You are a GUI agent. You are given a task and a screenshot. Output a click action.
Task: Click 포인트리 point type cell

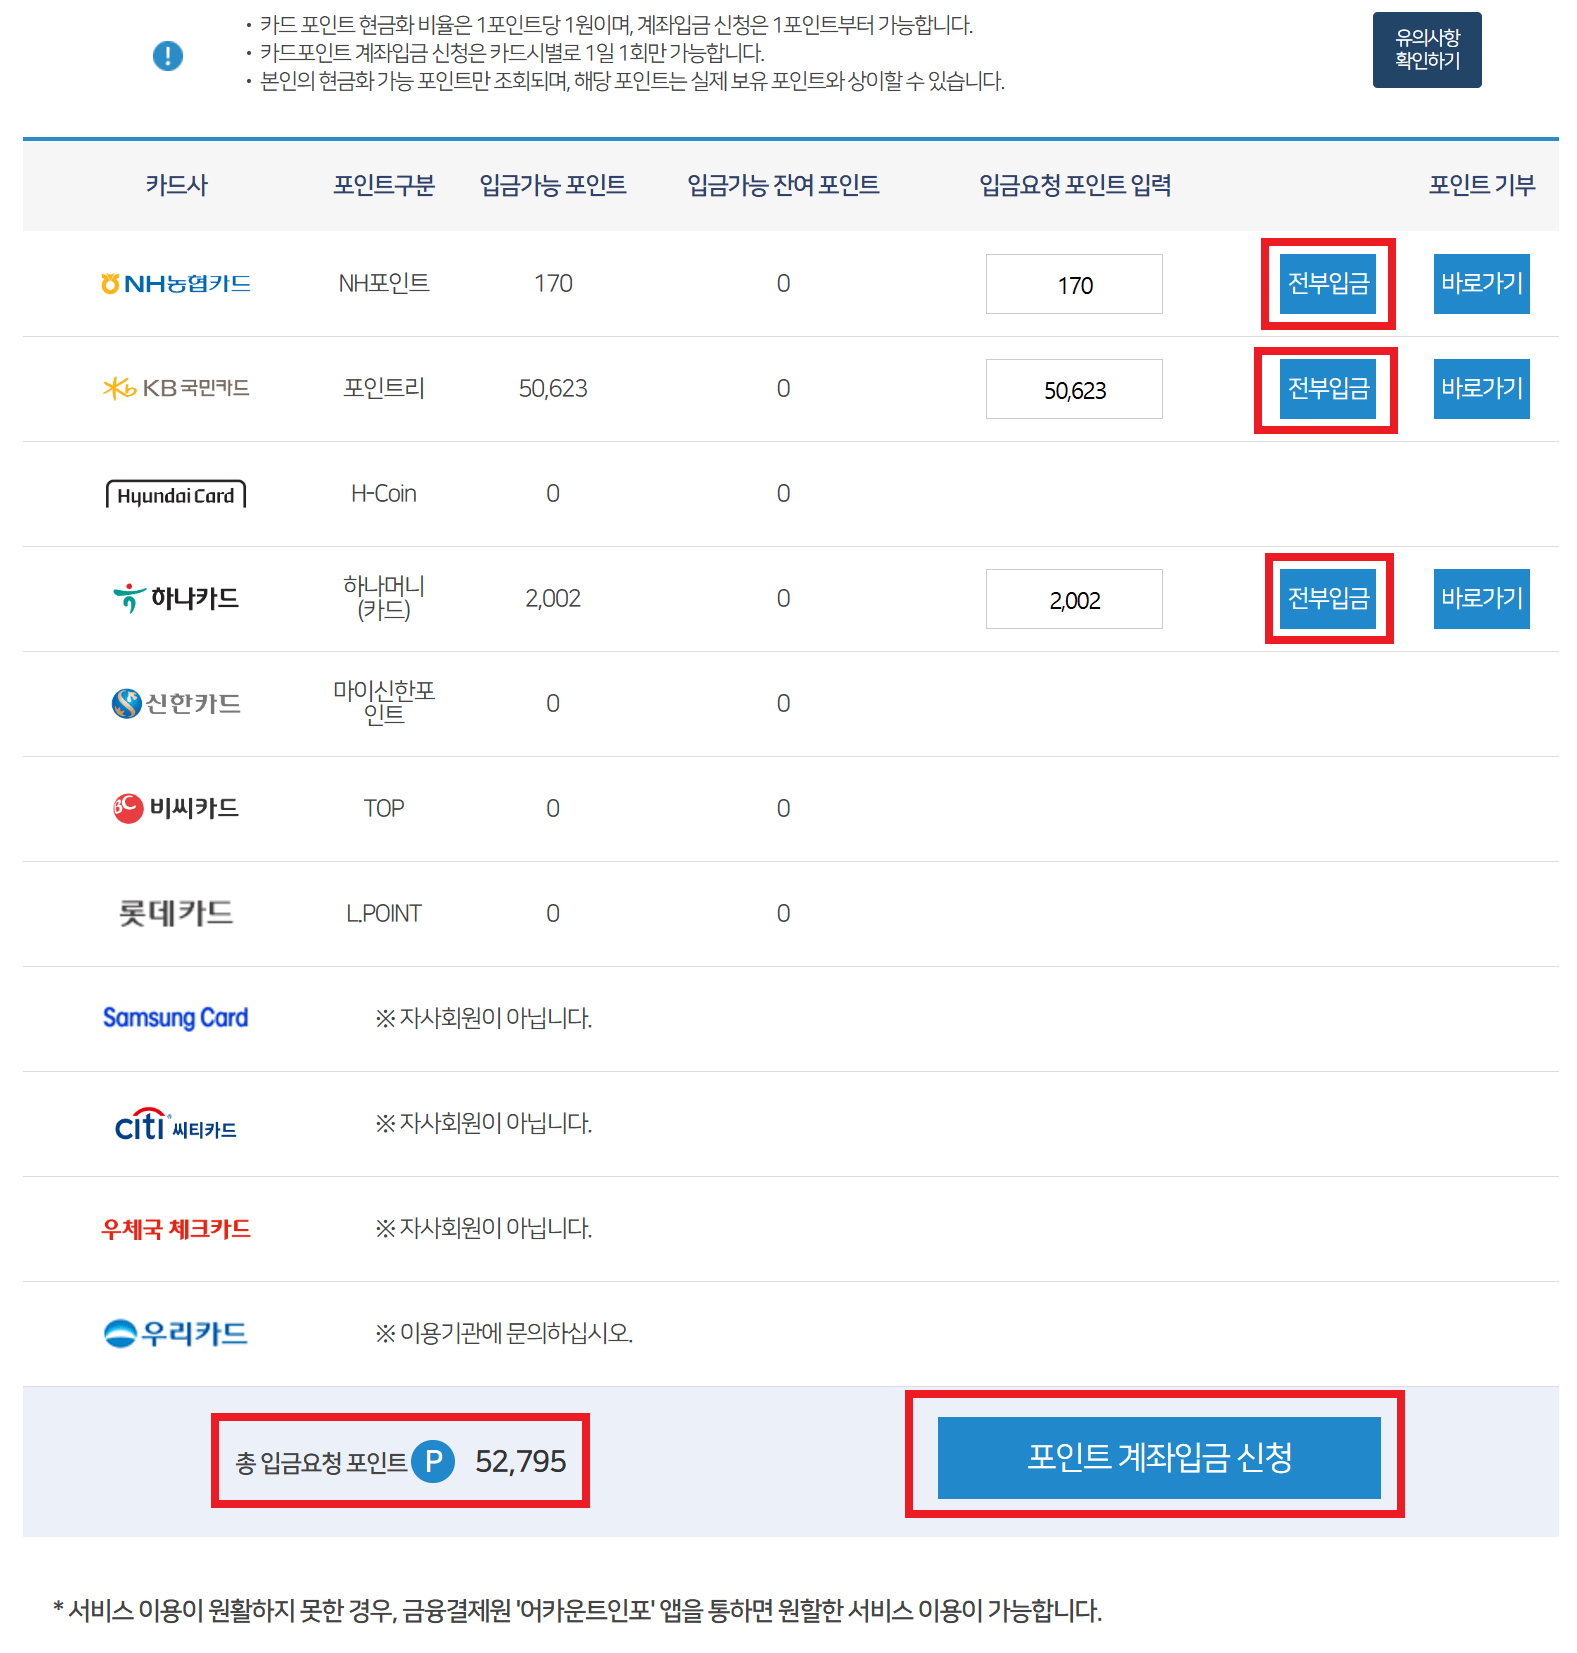(384, 389)
